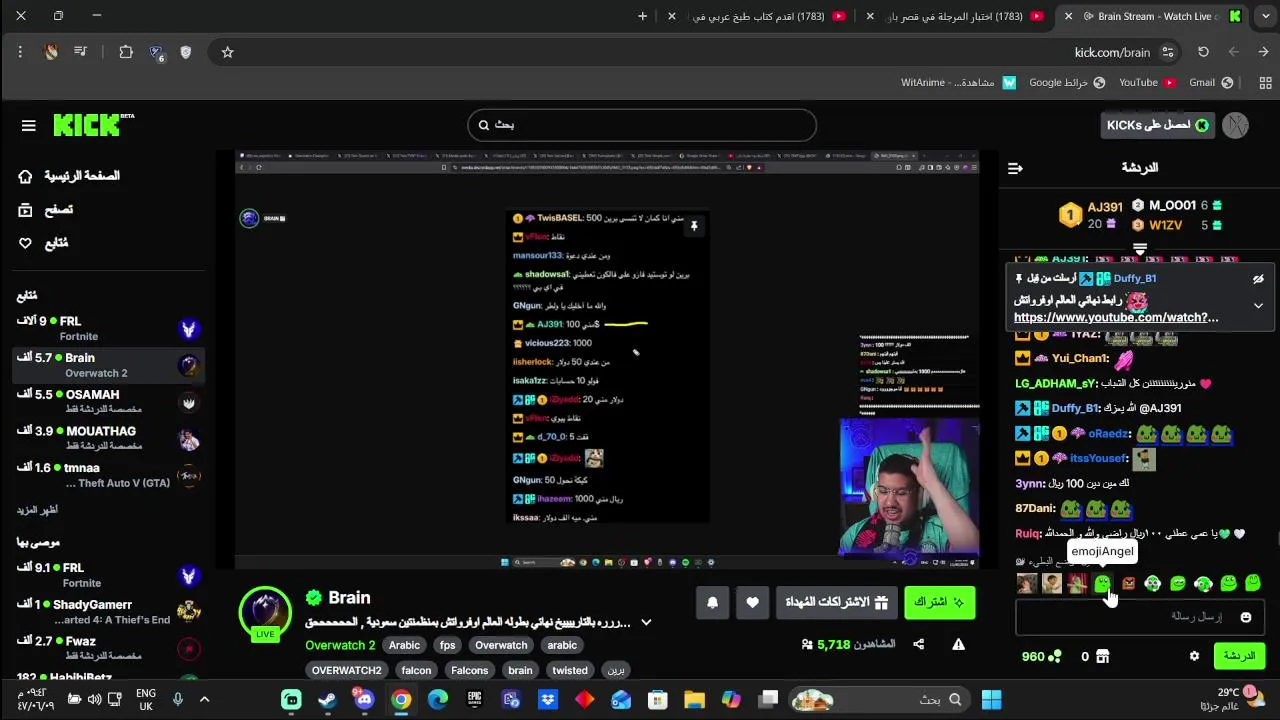Bookmark this page with star icon

point(227,52)
